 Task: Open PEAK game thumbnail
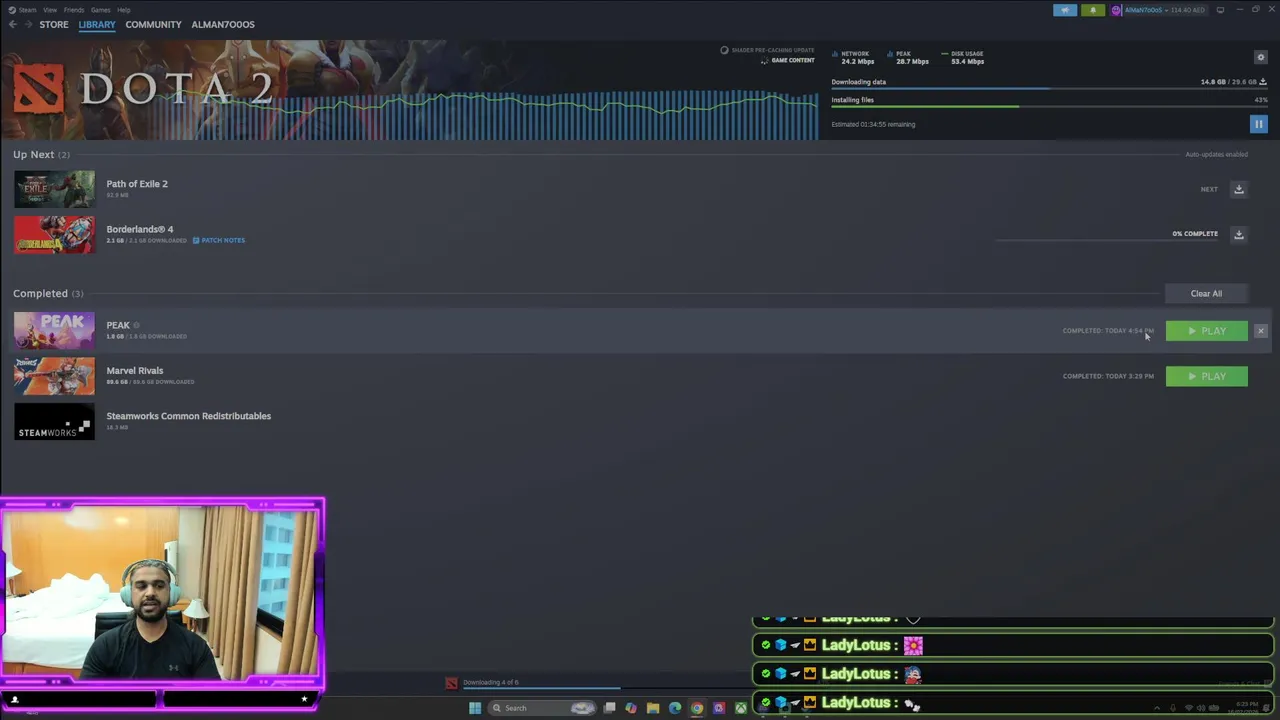pos(54,330)
